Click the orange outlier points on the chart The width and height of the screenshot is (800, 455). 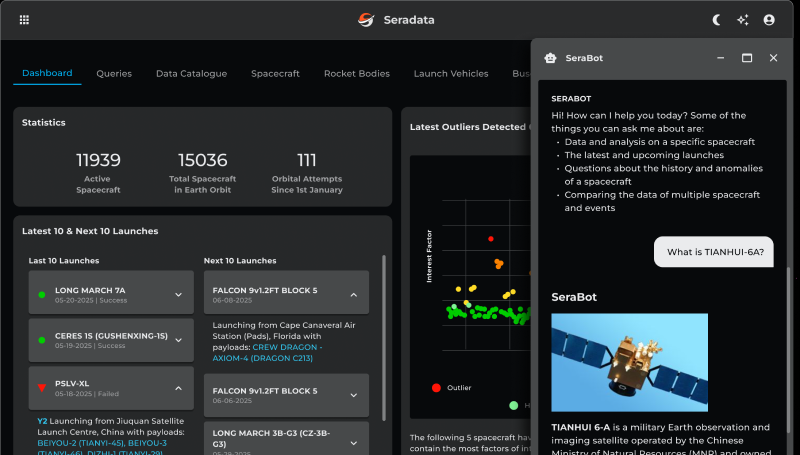click(498, 263)
